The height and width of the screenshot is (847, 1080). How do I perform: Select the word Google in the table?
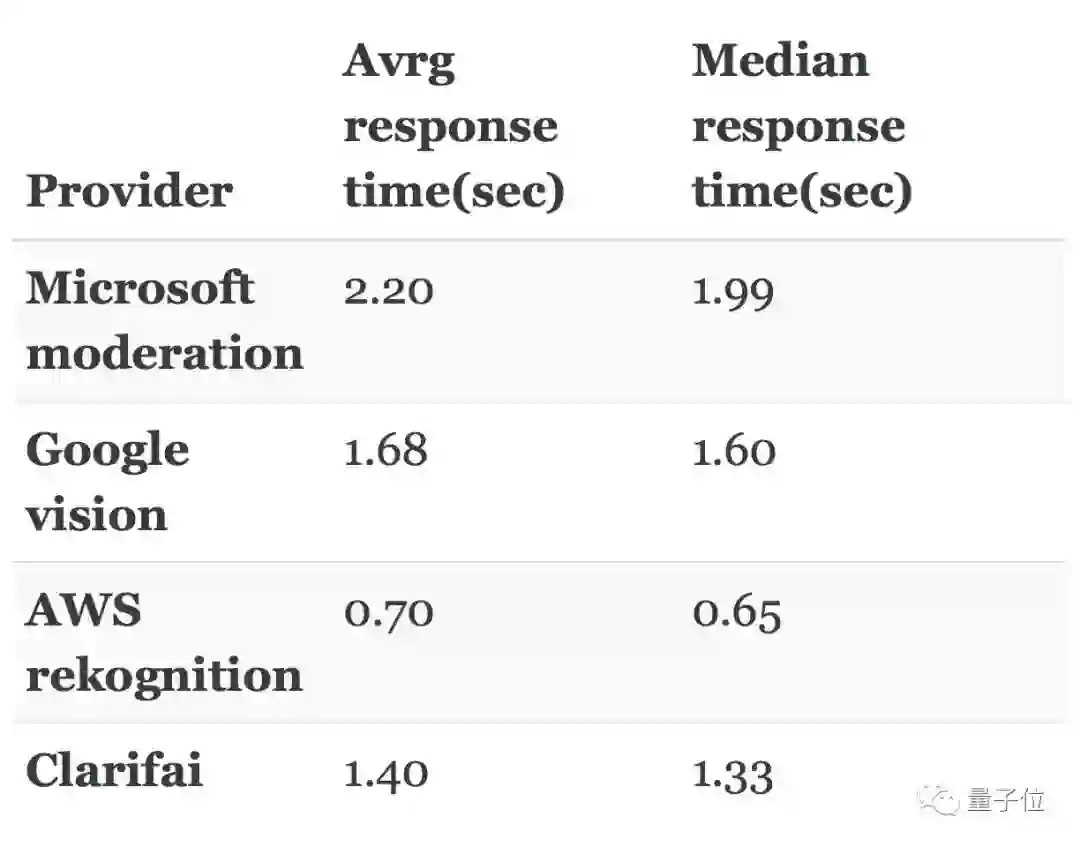point(107,450)
